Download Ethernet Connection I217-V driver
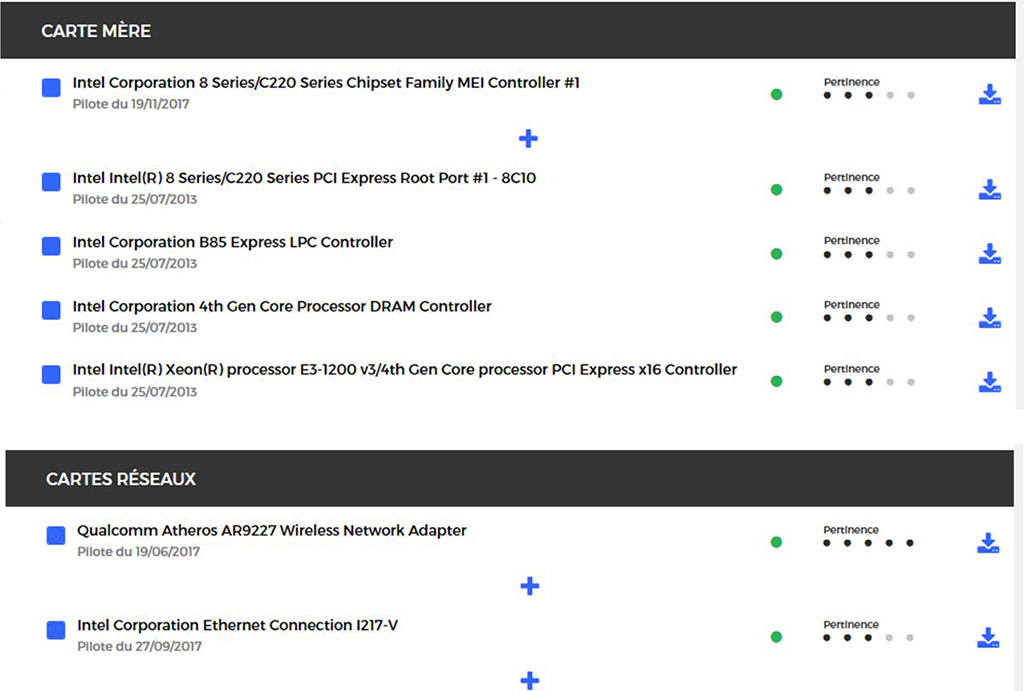 tap(988, 638)
